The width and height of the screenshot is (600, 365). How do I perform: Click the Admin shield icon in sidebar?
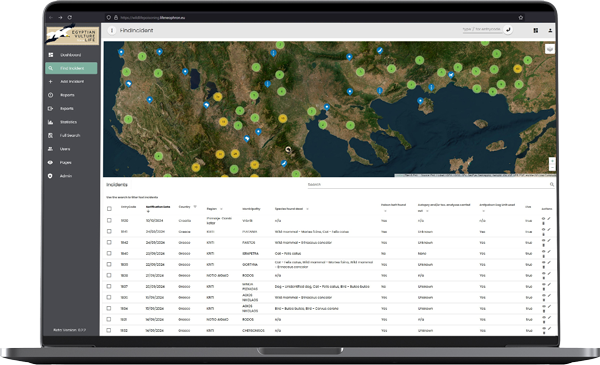[51, 176]
